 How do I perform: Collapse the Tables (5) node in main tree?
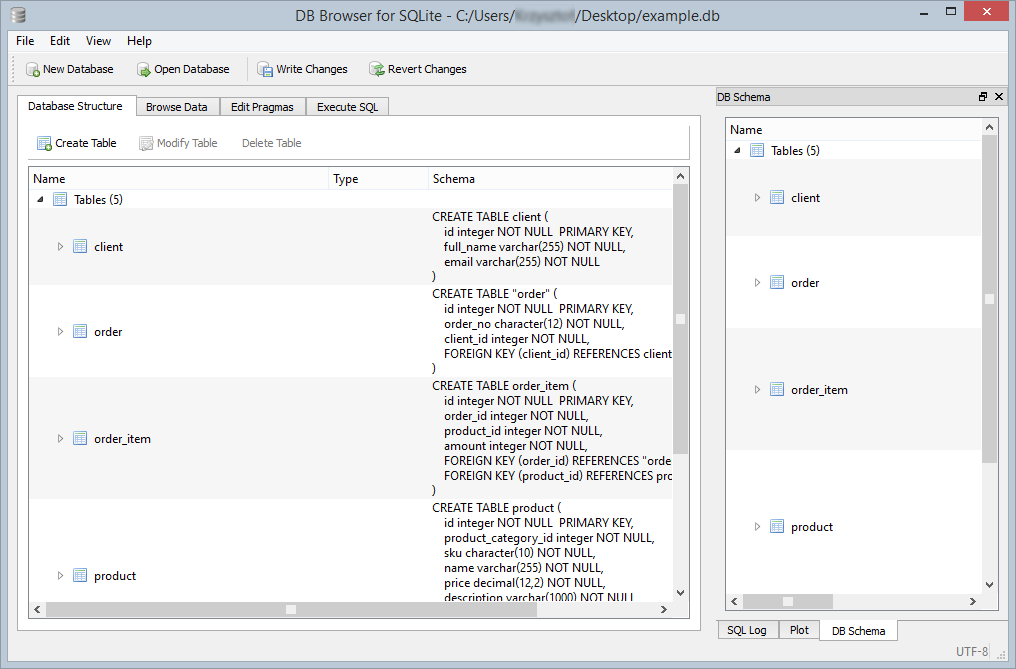click(x=41, y=200)
